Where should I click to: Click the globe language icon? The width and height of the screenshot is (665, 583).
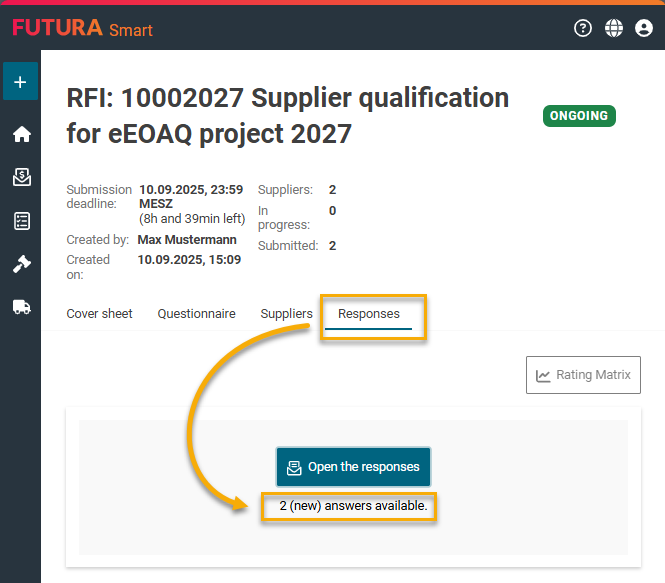pos(614,28)
